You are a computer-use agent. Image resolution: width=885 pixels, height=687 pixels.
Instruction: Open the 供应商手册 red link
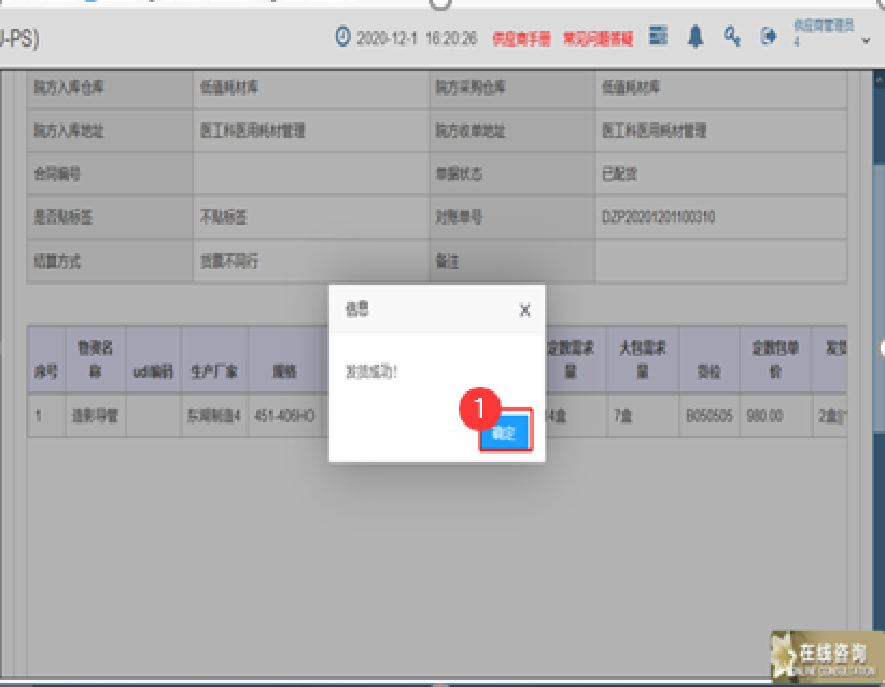pos(521,39)
